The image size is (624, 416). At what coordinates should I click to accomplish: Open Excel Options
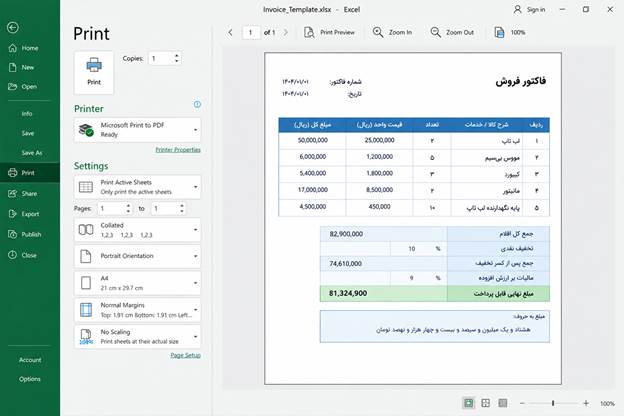click(30, 379)
